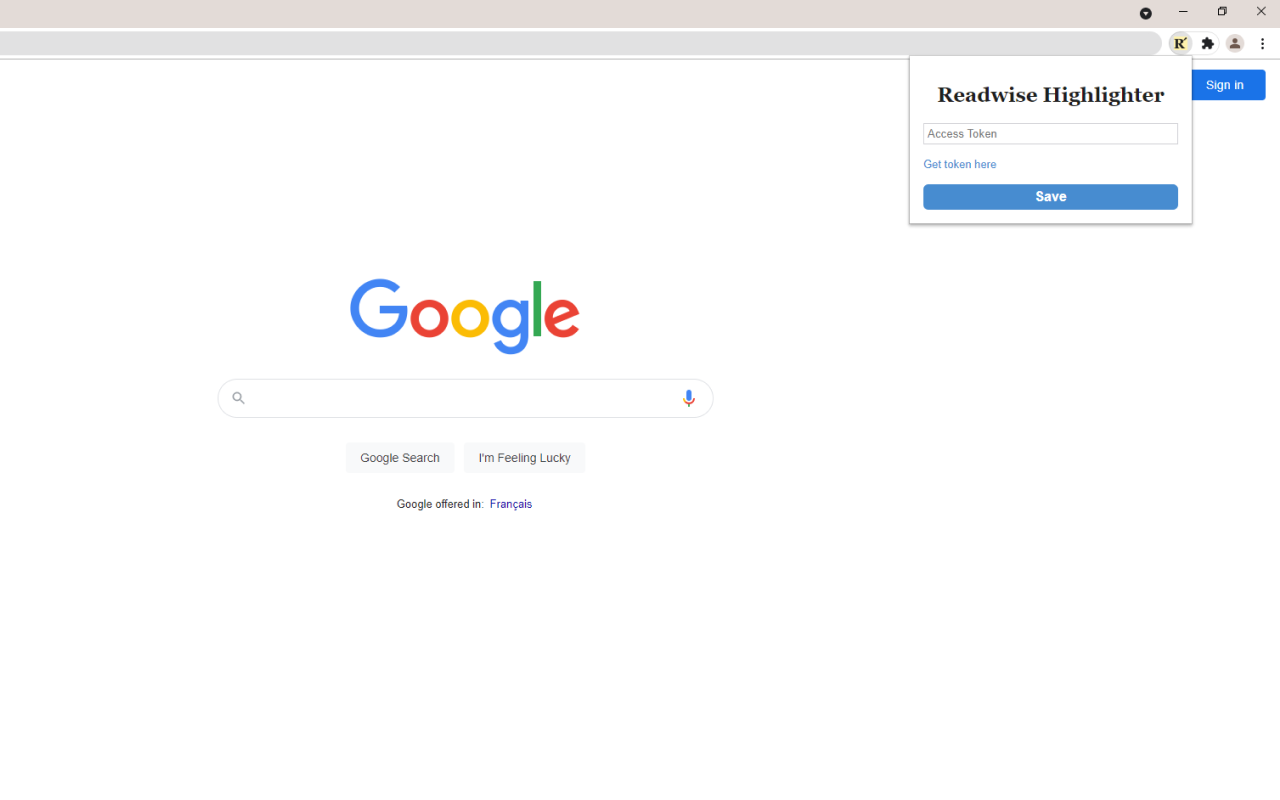This screenshot has width=1280, height=800.
Task: Click the Google logo
Action: 465,317
